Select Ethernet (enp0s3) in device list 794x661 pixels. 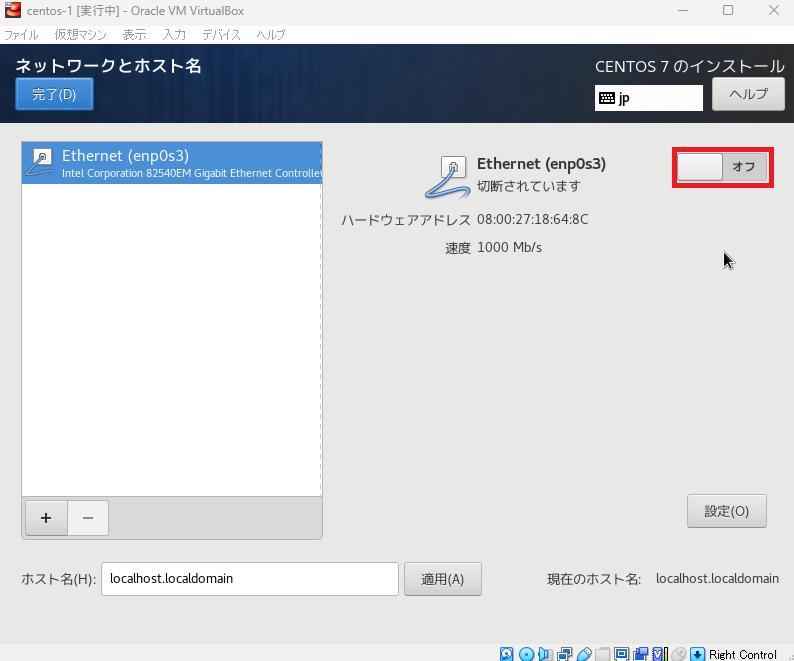(172, 163)
